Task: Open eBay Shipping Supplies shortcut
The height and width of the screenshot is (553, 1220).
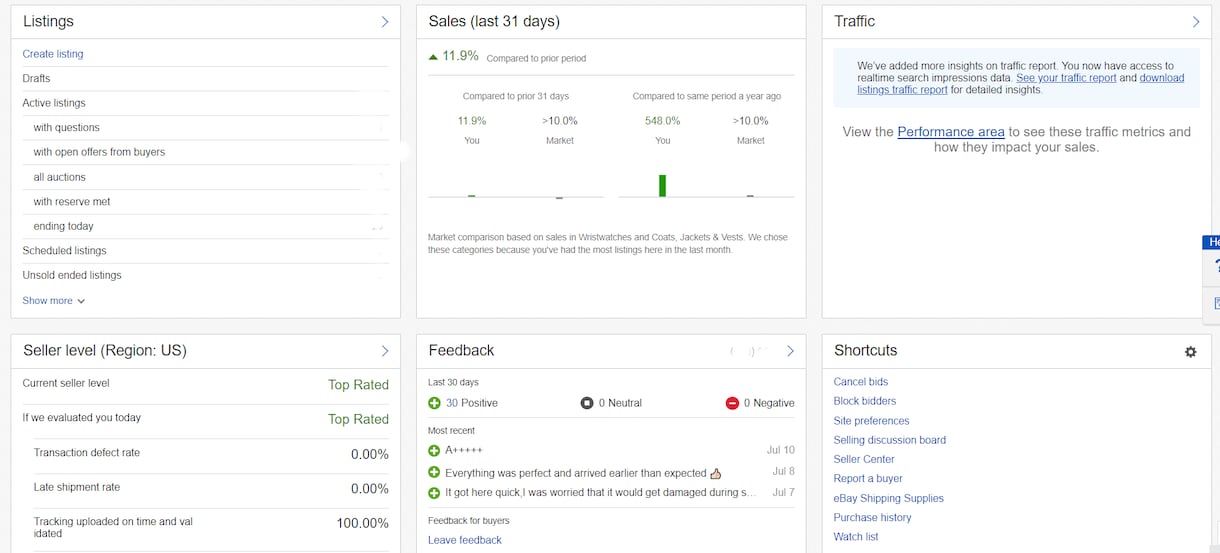Action: pyautogui.click(x=889, y=498)
